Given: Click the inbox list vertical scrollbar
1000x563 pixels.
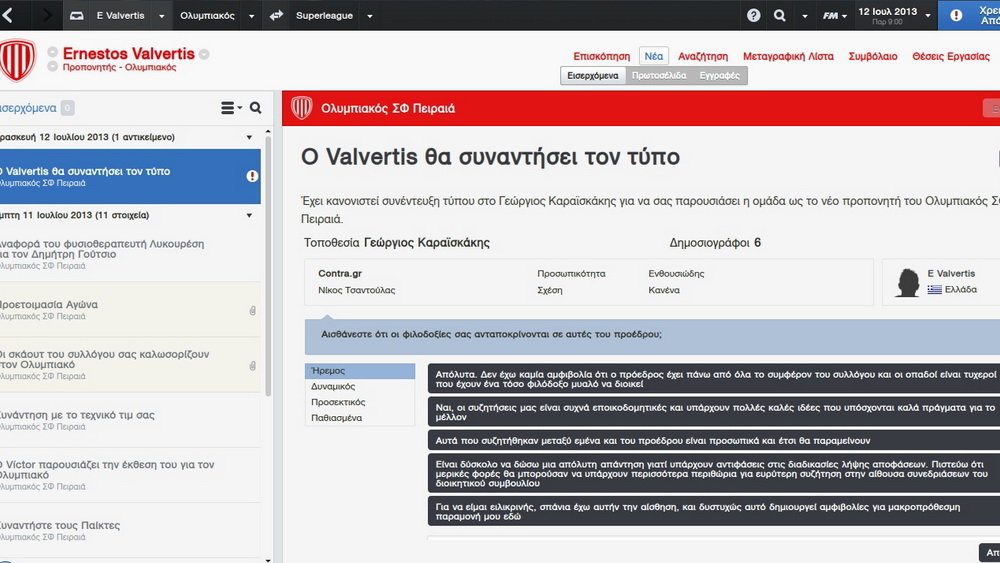Looking at the screenshot, I should (x=267, y=300).
